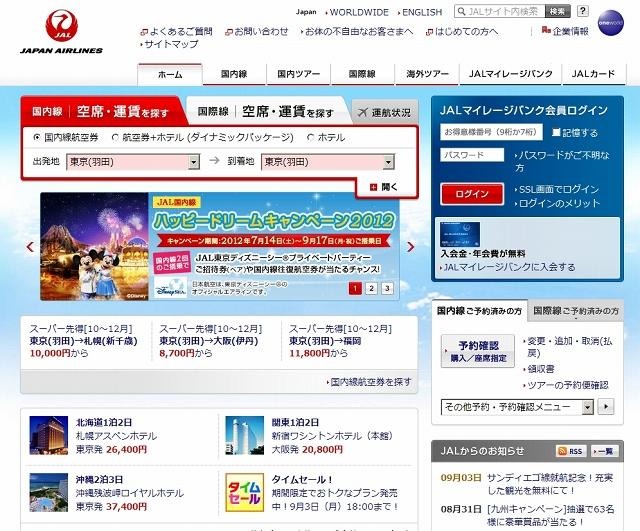Open the 到着地 arrival dropdown
This screenshot has width=640, height=531.
[x=328, y=162]
